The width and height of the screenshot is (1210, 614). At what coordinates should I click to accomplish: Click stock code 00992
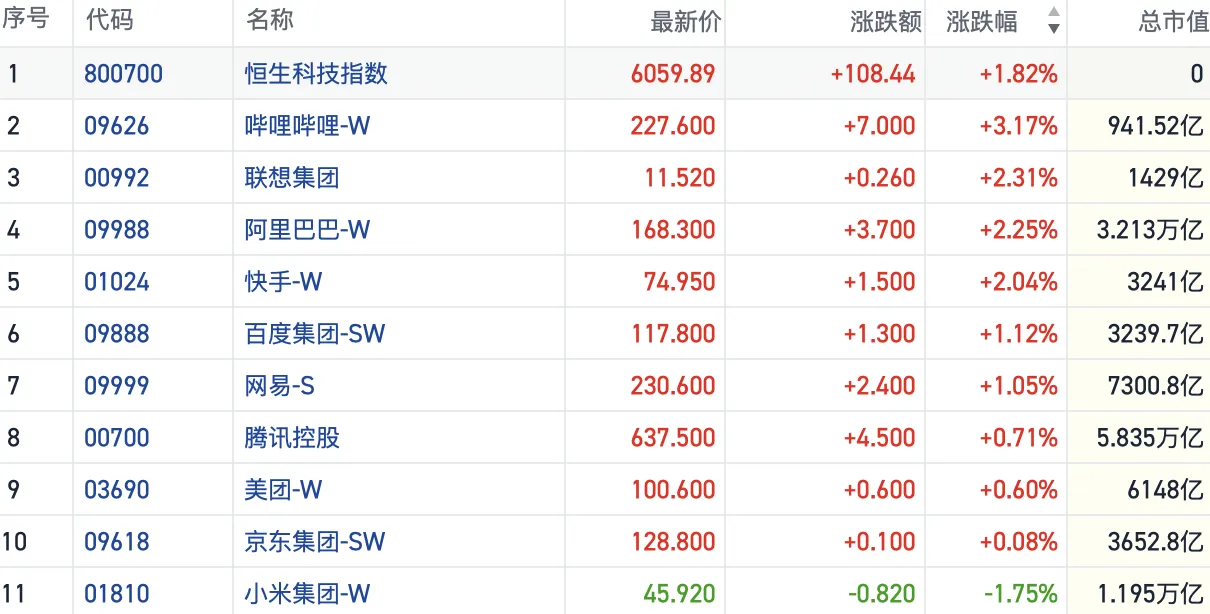116,178
